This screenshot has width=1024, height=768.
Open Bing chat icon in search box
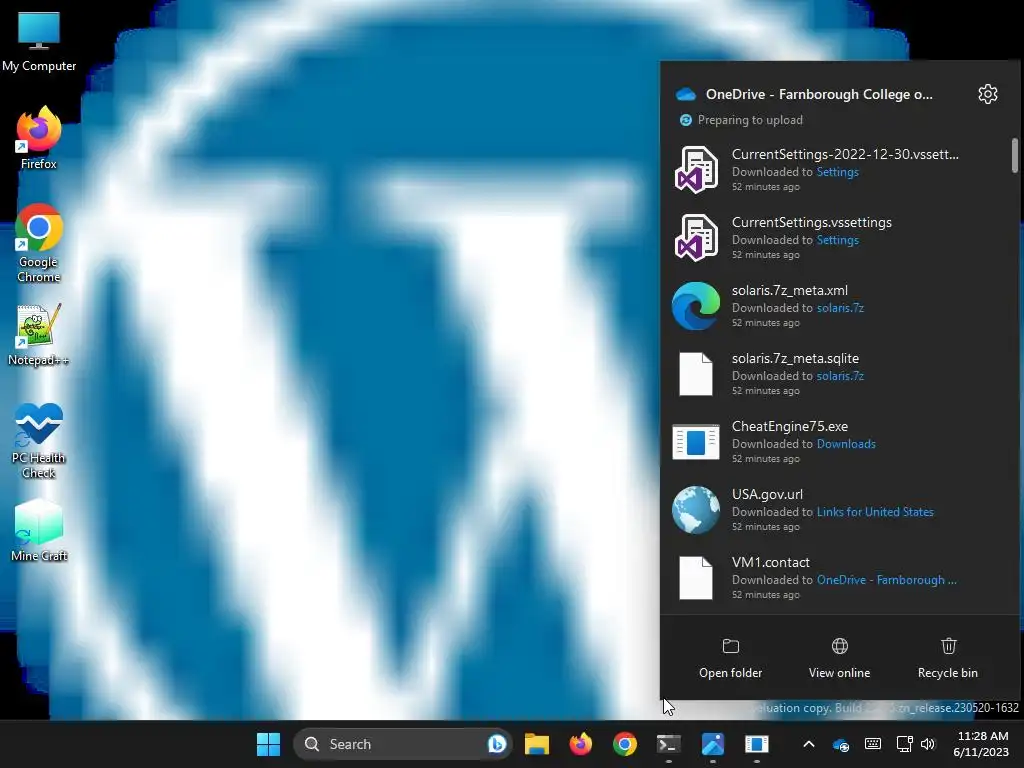click(x=497, y=744)
